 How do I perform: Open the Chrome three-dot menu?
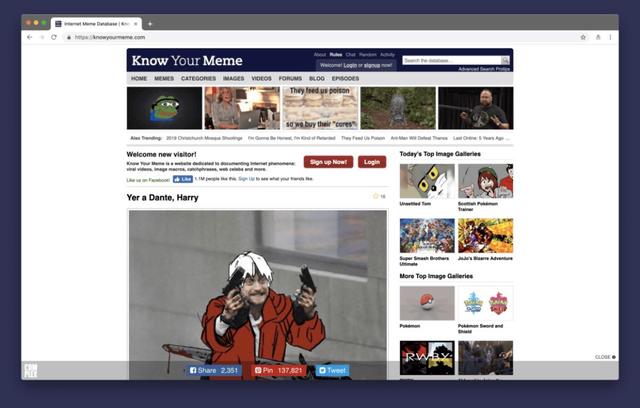[611, 37]
